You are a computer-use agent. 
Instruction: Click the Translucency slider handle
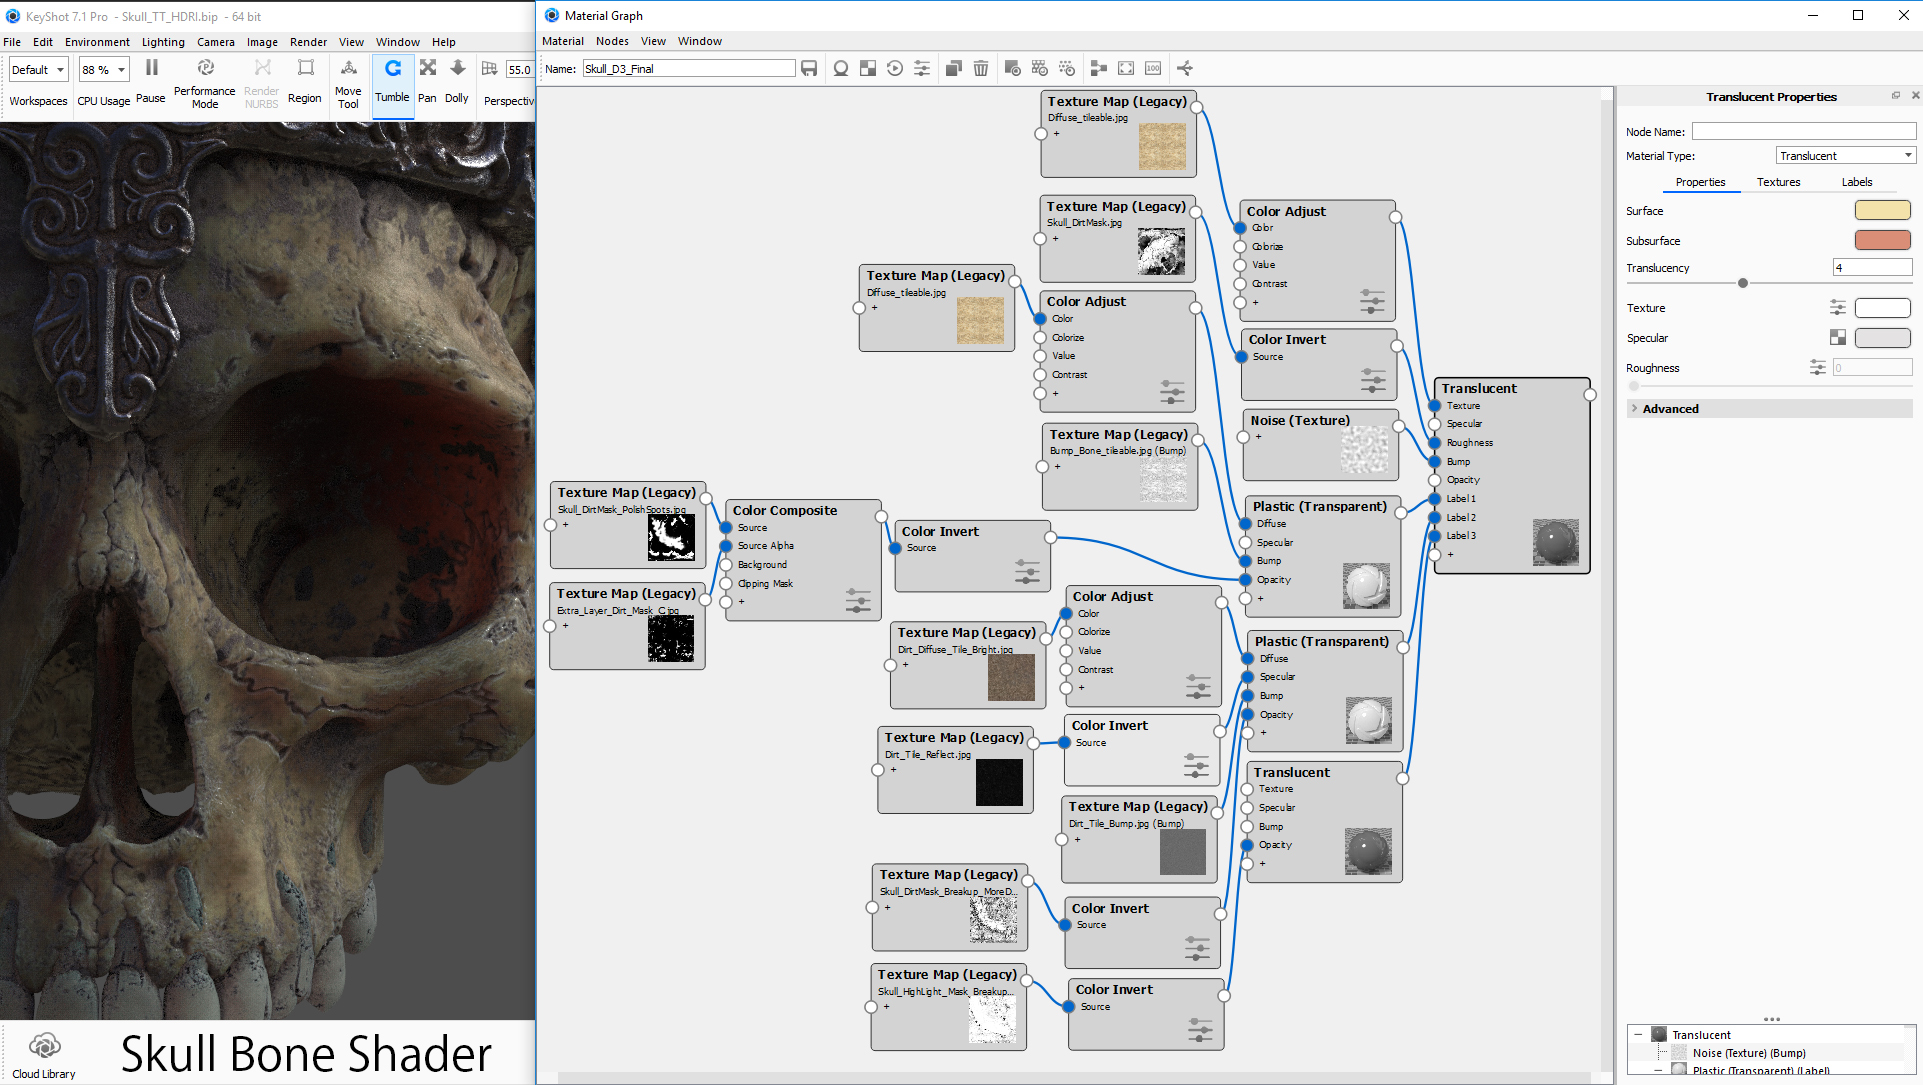[x=1743, y=283]
